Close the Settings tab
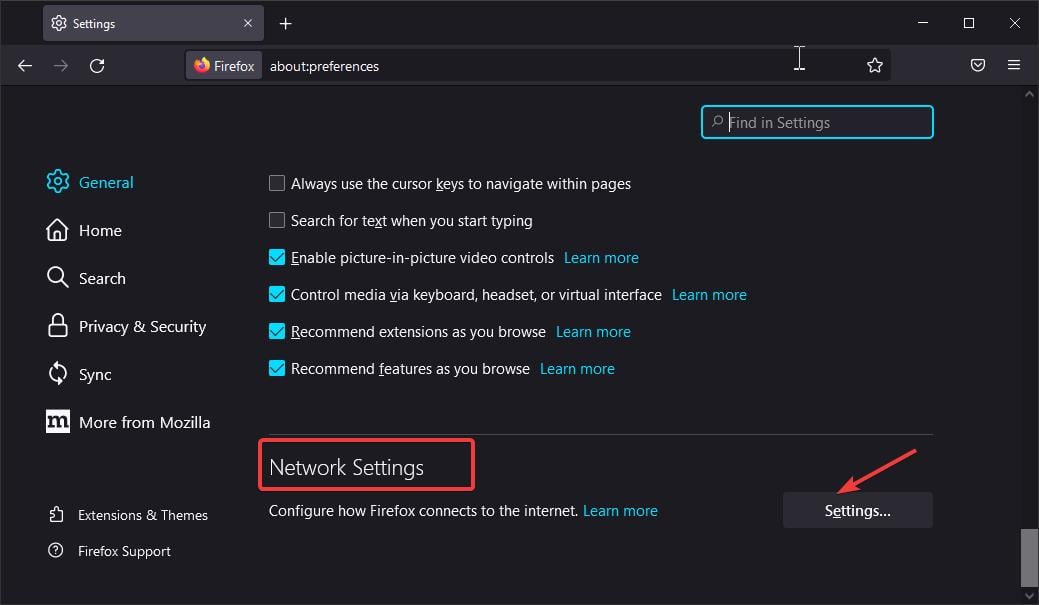The height and width of the screenshot is (605, 1039). click(248, 24)
